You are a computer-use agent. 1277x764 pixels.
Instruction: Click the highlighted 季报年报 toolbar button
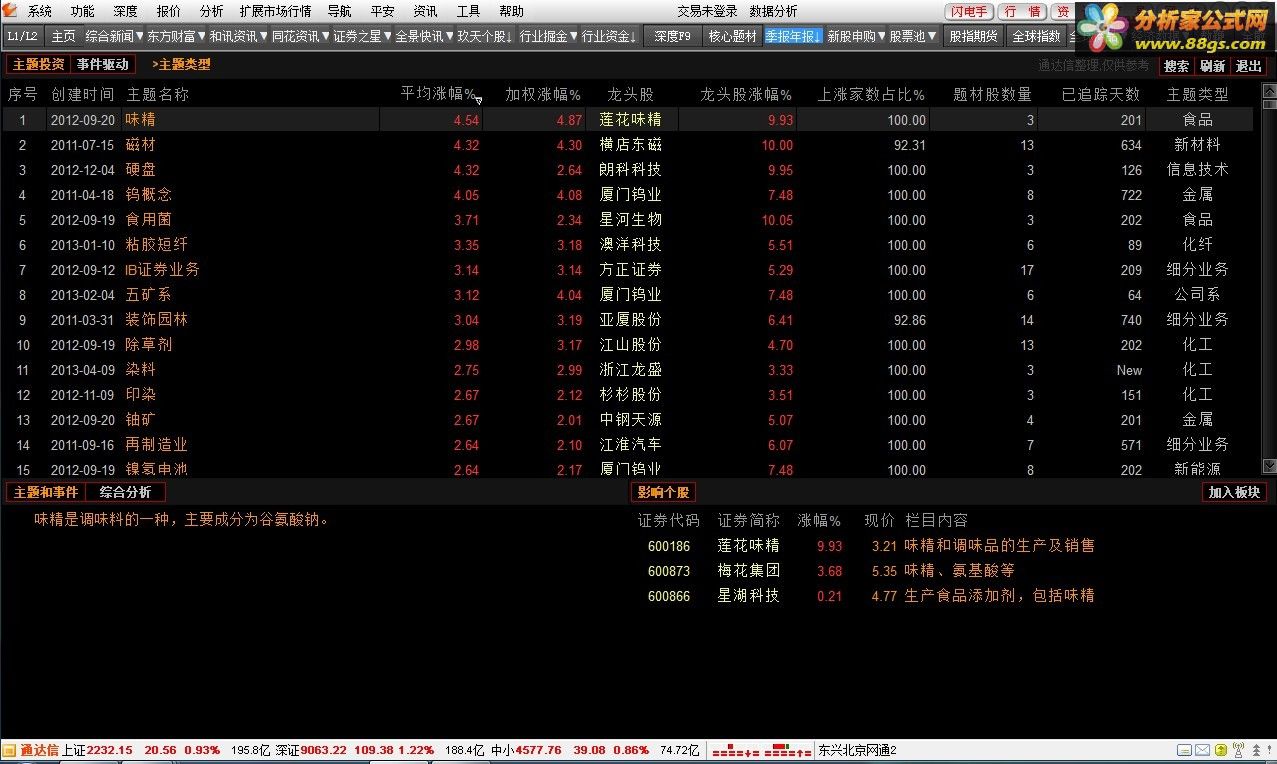(x=793, y=36)
